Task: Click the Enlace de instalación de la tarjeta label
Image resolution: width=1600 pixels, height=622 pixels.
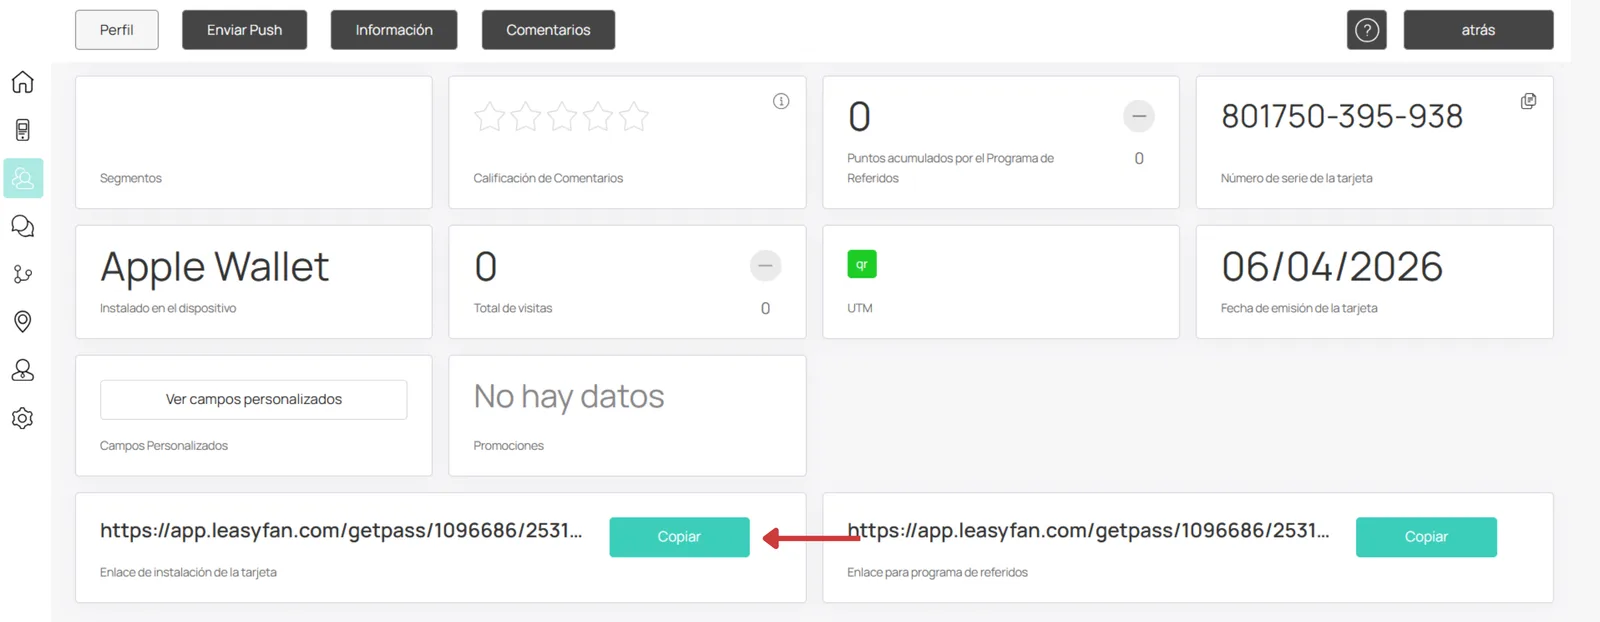Action: click(x=188, y=572)
